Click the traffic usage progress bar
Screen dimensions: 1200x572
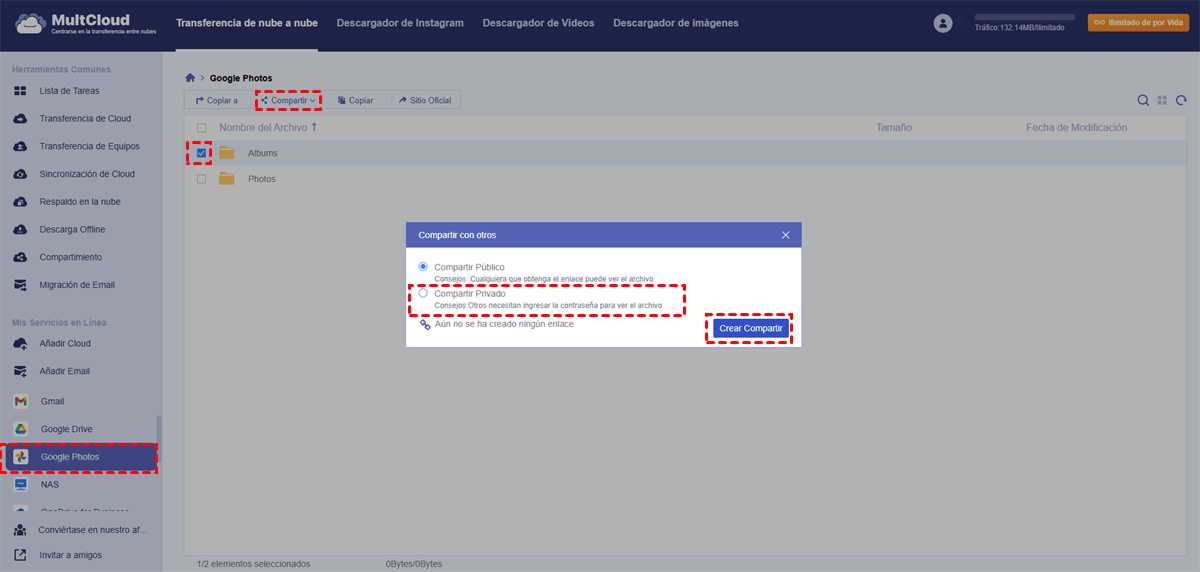pyautogui.click(x=1025, y=17)
